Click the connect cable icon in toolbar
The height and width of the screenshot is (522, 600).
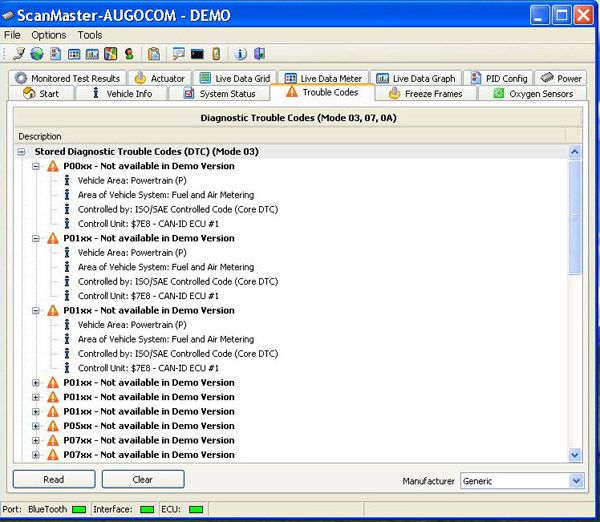[x=20, y=54]
